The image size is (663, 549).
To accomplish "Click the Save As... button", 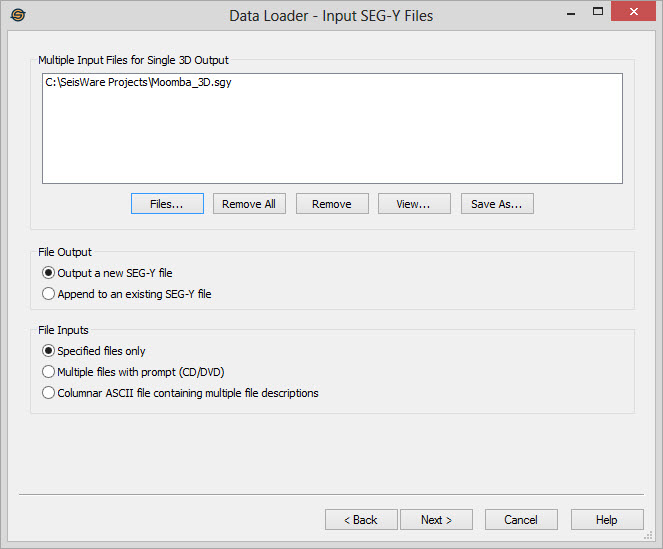I will coord(497,204).
